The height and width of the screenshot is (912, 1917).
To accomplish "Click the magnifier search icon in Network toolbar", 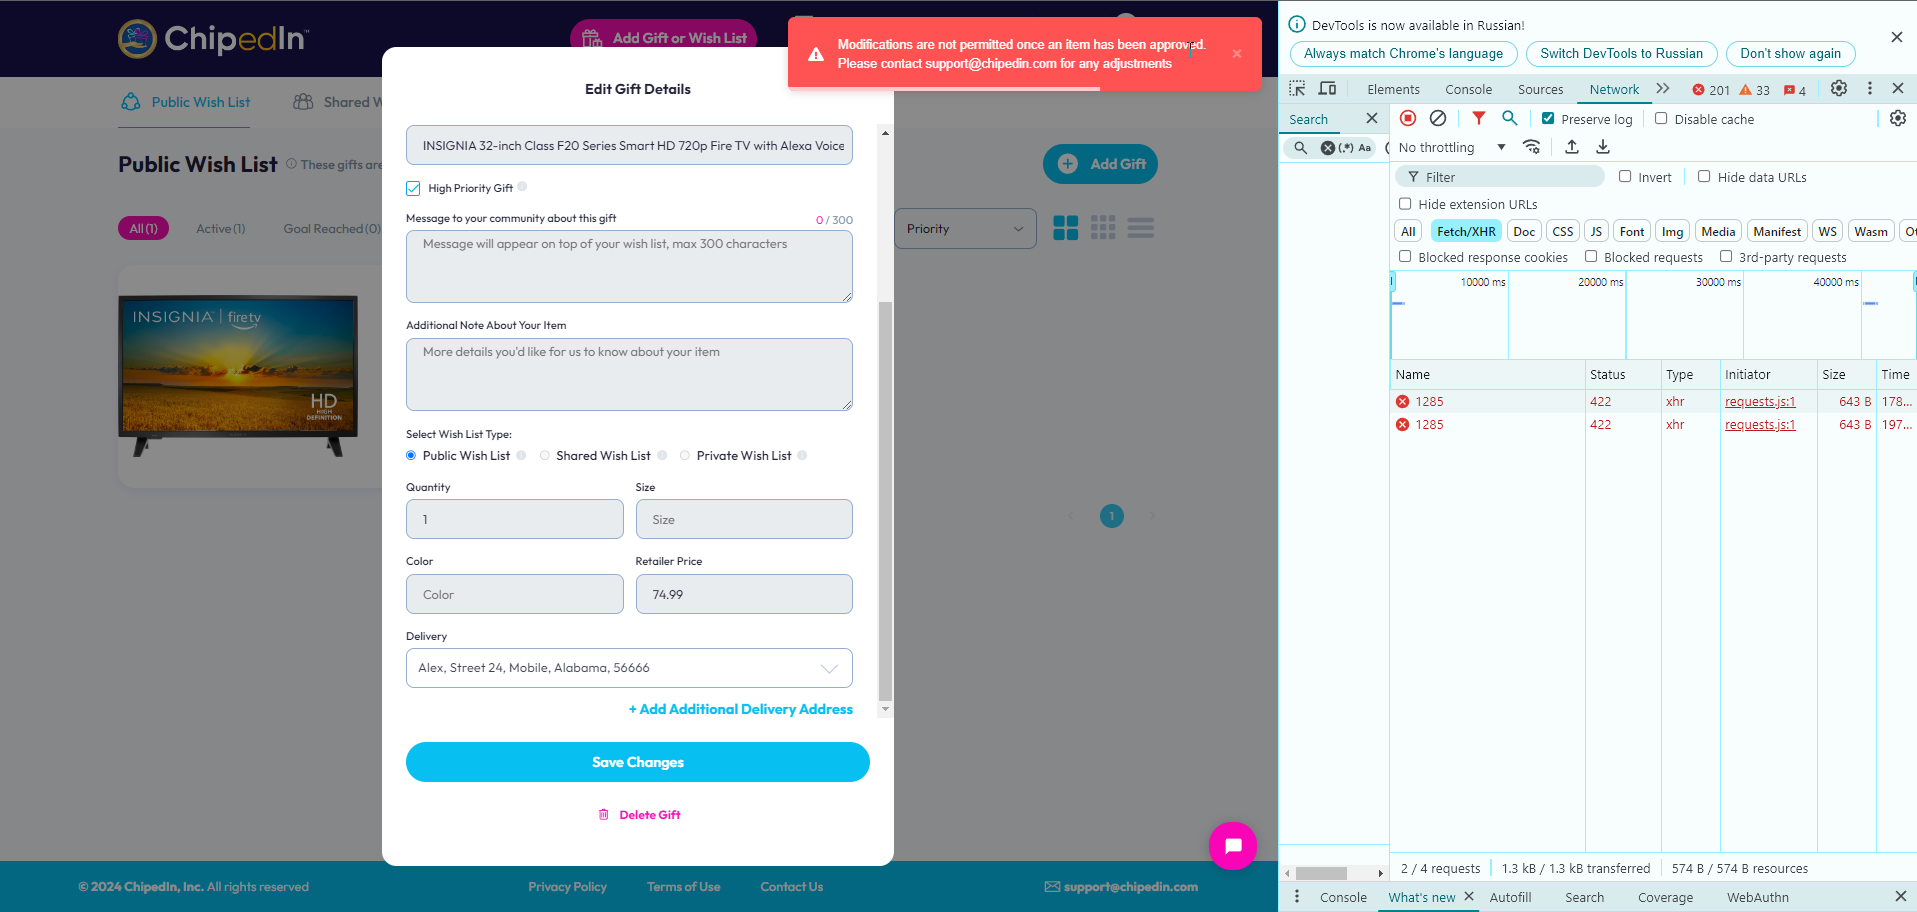I will [x=1510, y=118].
